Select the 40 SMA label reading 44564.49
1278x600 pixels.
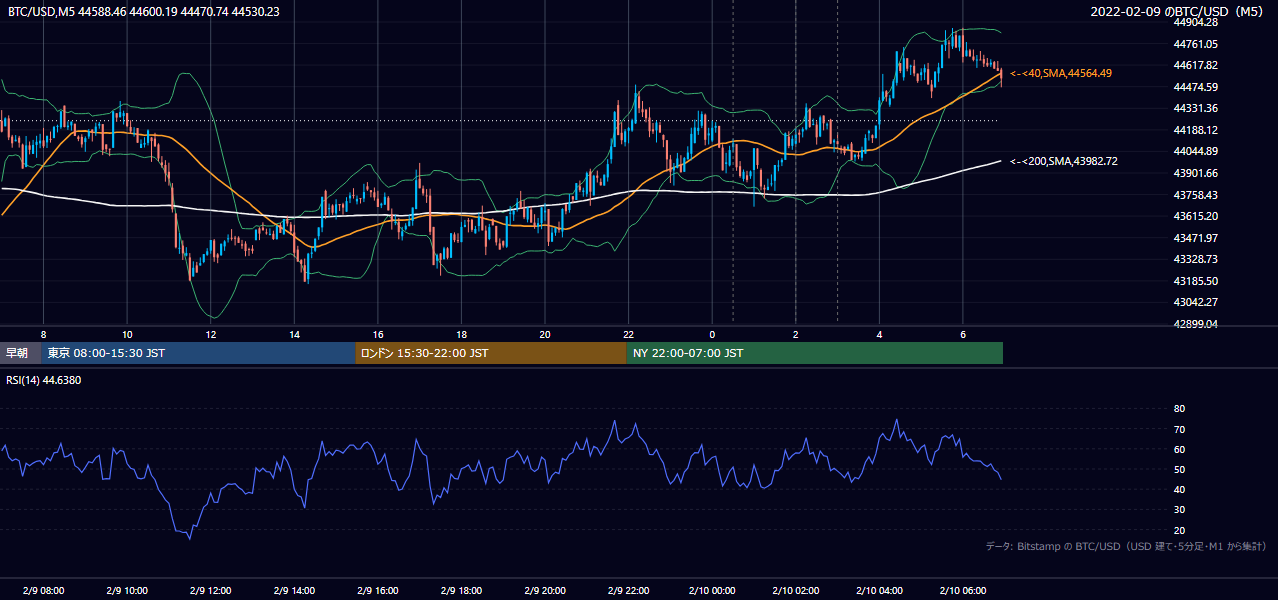pos(1061,73)
